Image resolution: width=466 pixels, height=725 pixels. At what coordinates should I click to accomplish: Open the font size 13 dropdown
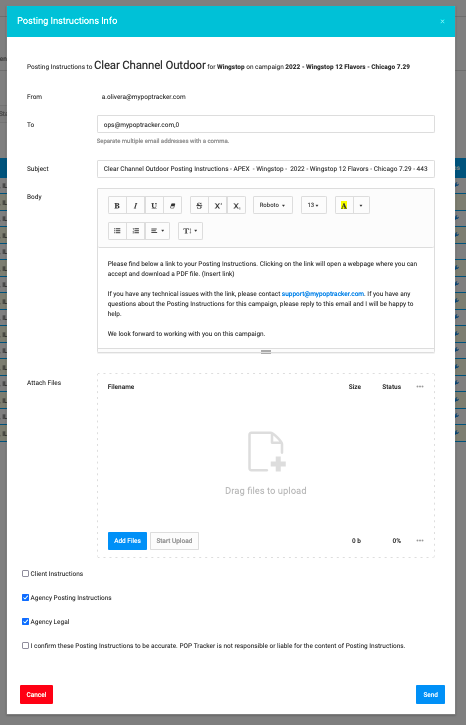pos(314,205)
